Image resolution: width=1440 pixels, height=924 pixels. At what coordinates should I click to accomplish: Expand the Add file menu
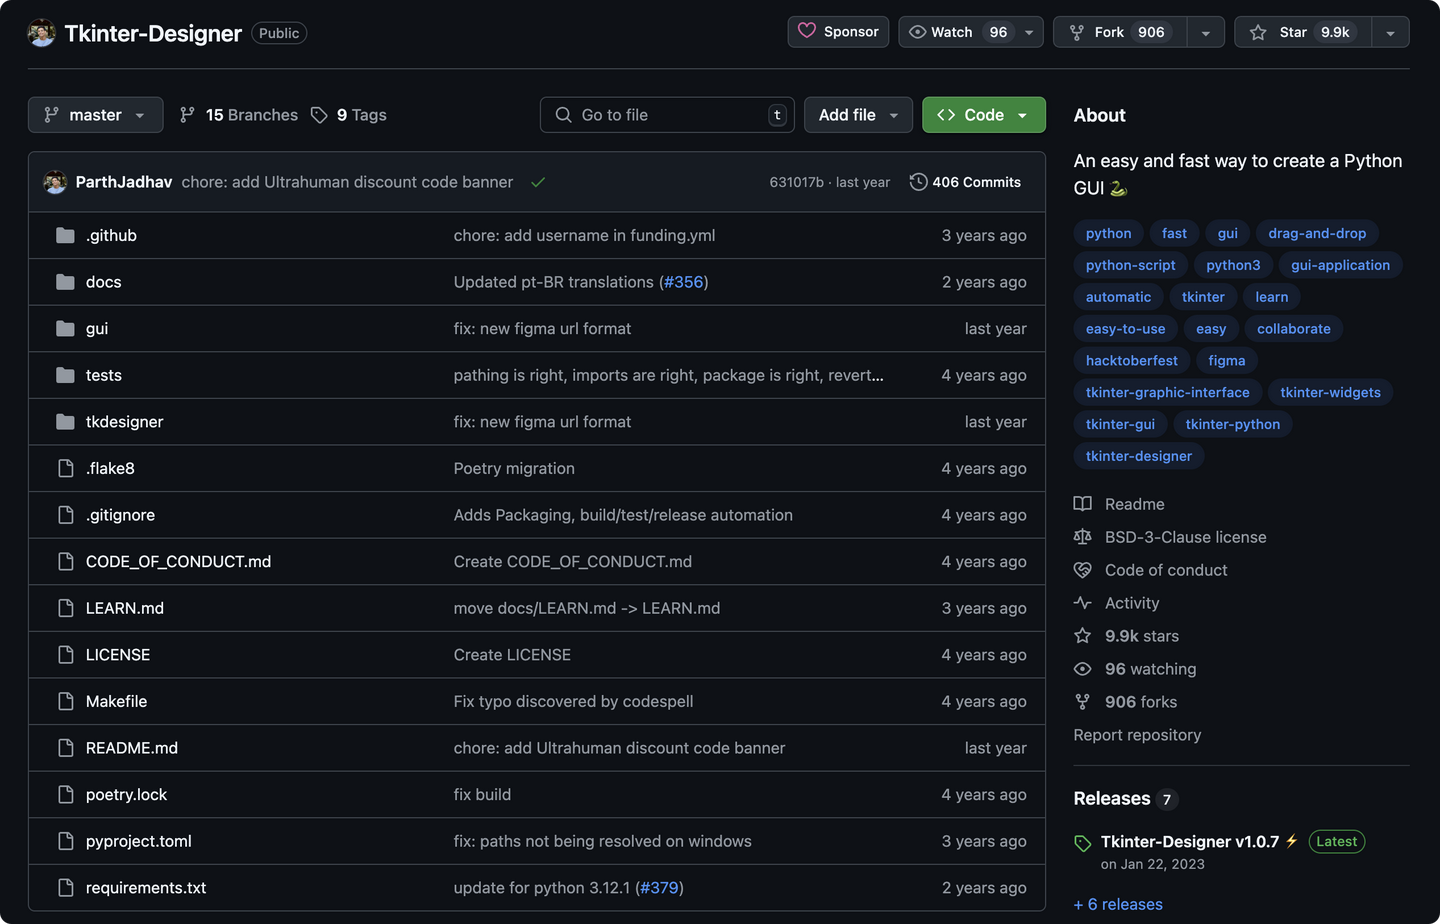pyautogui.click(x=858, y=115)
